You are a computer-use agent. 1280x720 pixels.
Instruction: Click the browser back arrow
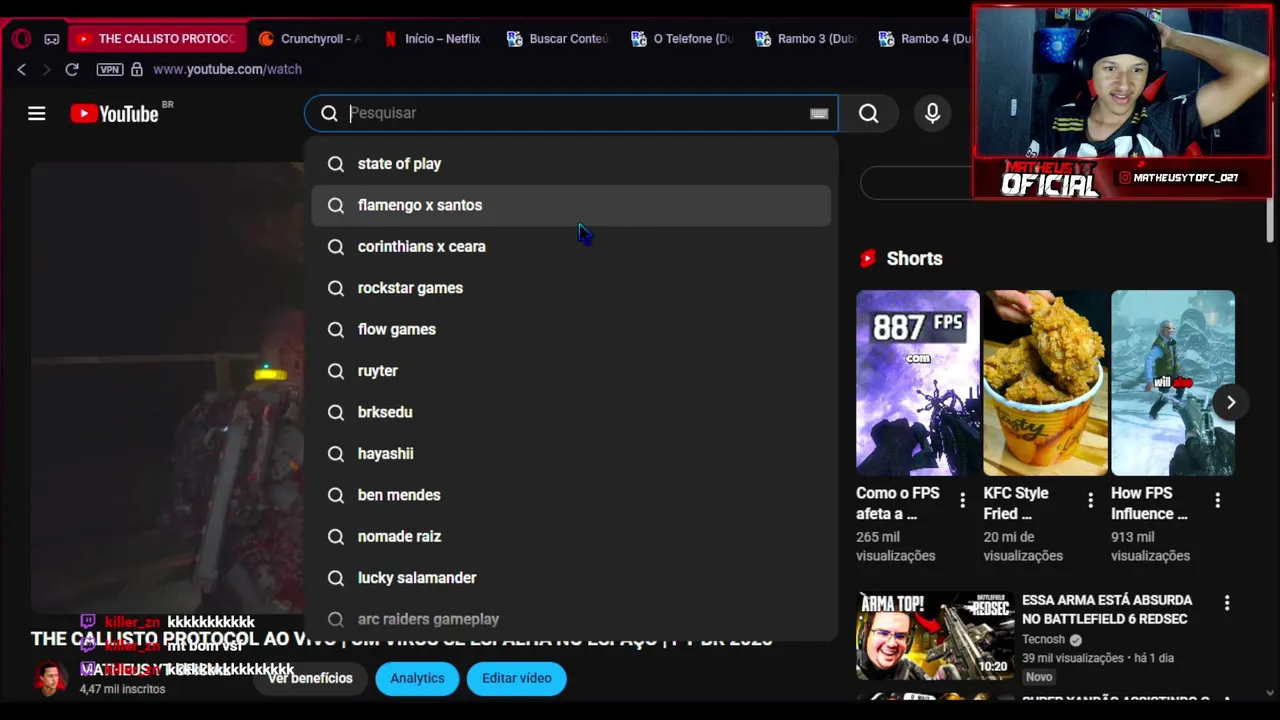point(22,69)
